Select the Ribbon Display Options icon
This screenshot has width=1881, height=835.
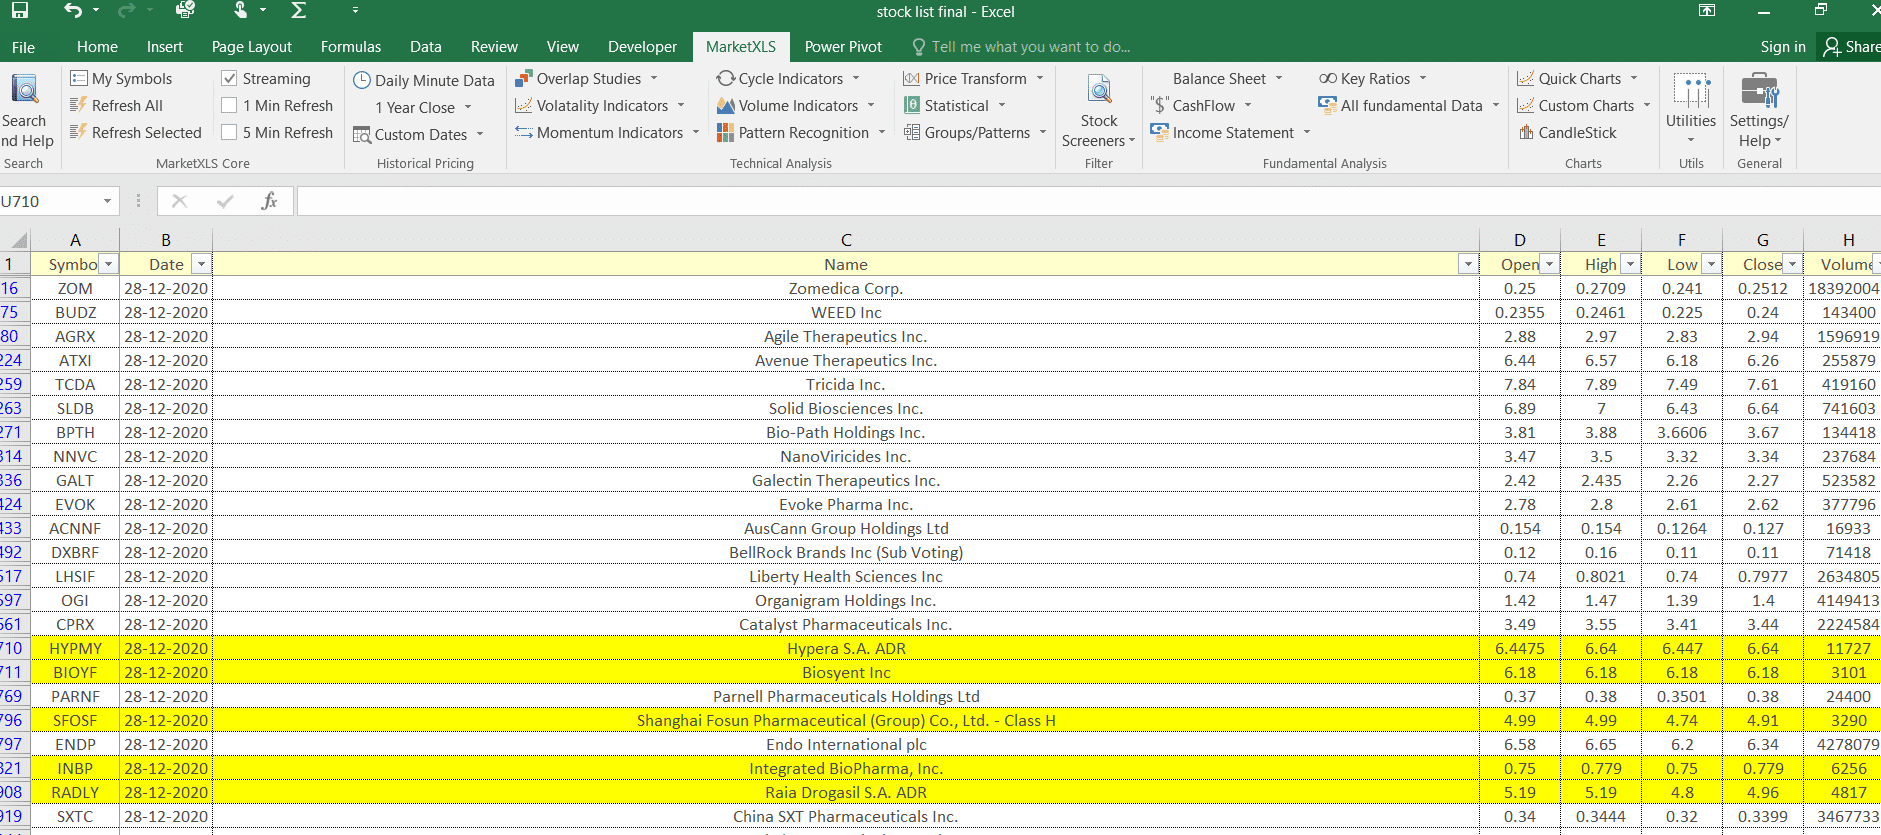click(1707, 11)
